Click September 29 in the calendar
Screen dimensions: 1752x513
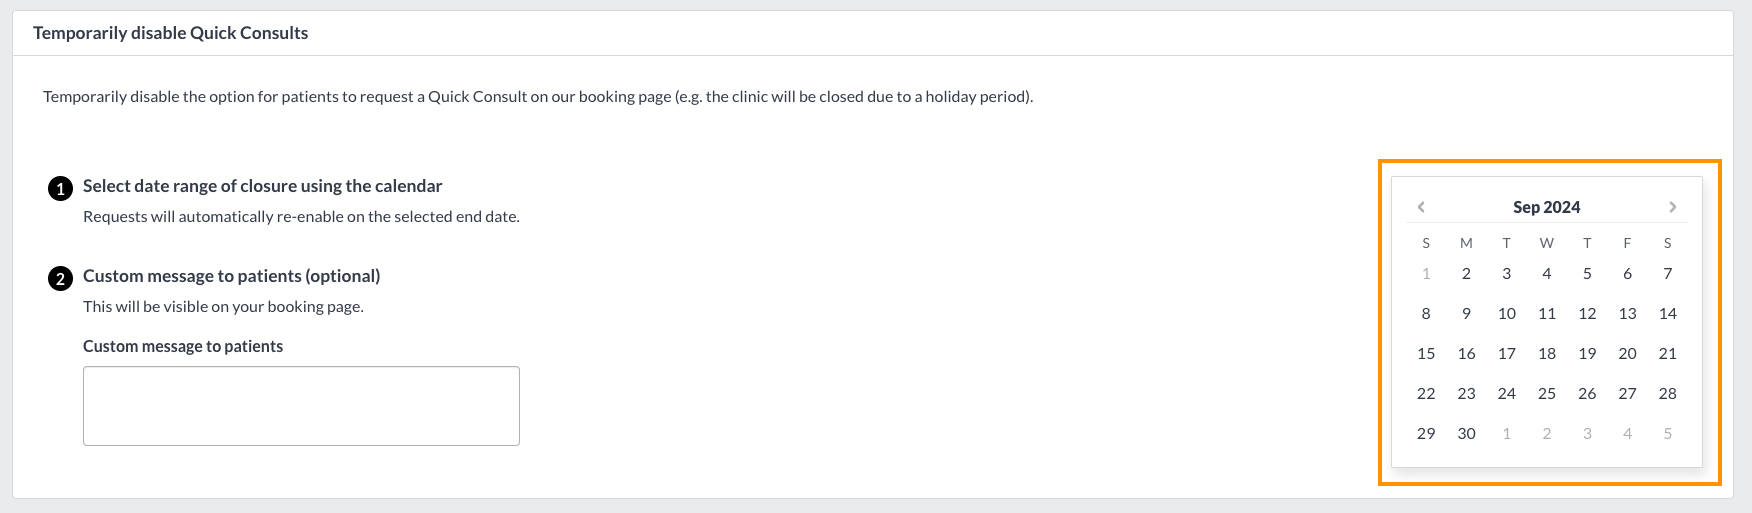[x=1426, y=433]
